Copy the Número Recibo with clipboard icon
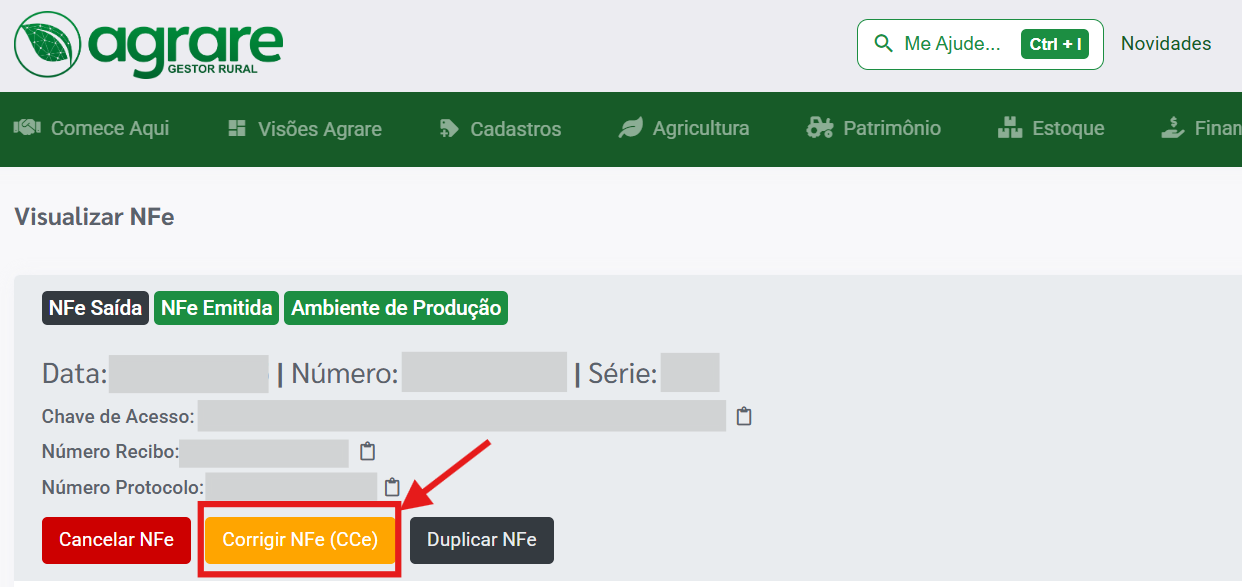 coord(367,451)
